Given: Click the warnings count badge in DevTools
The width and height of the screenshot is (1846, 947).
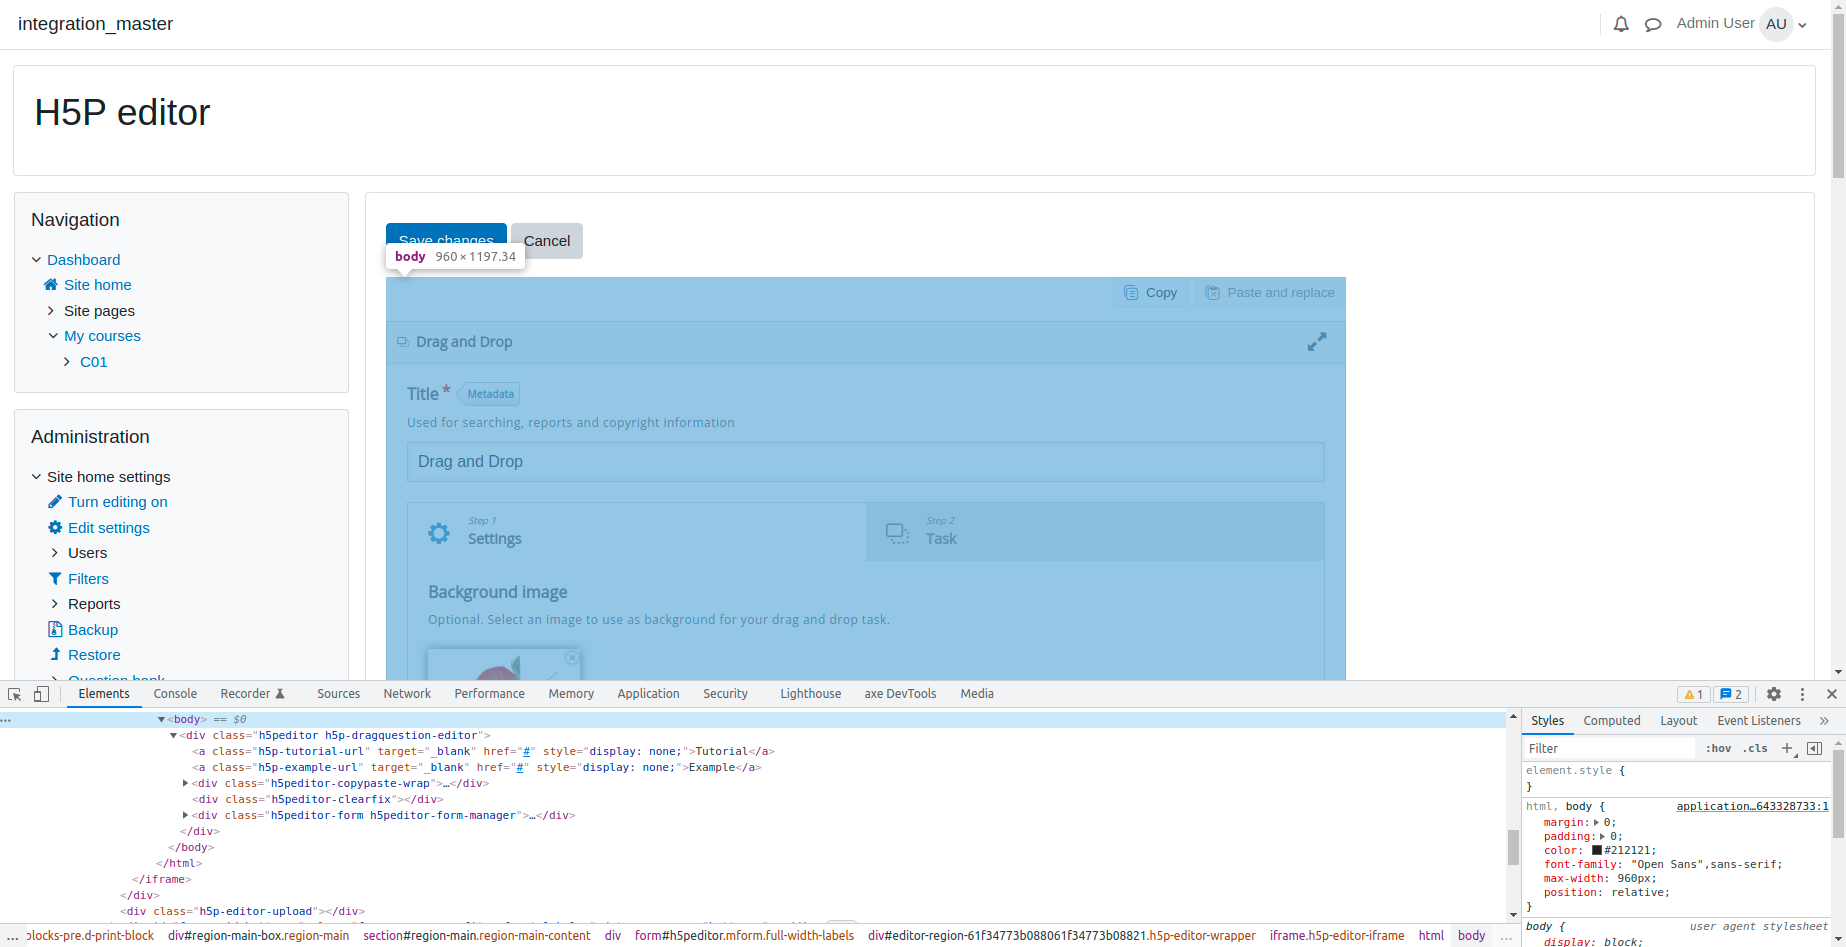Looking at the screenshot, I should pos(1693,694).
